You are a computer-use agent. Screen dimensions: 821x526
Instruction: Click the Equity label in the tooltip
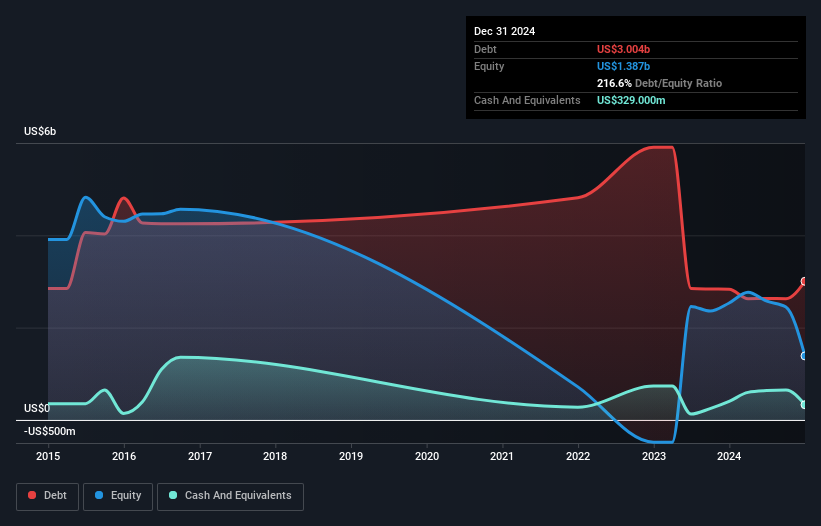point(489,66)
